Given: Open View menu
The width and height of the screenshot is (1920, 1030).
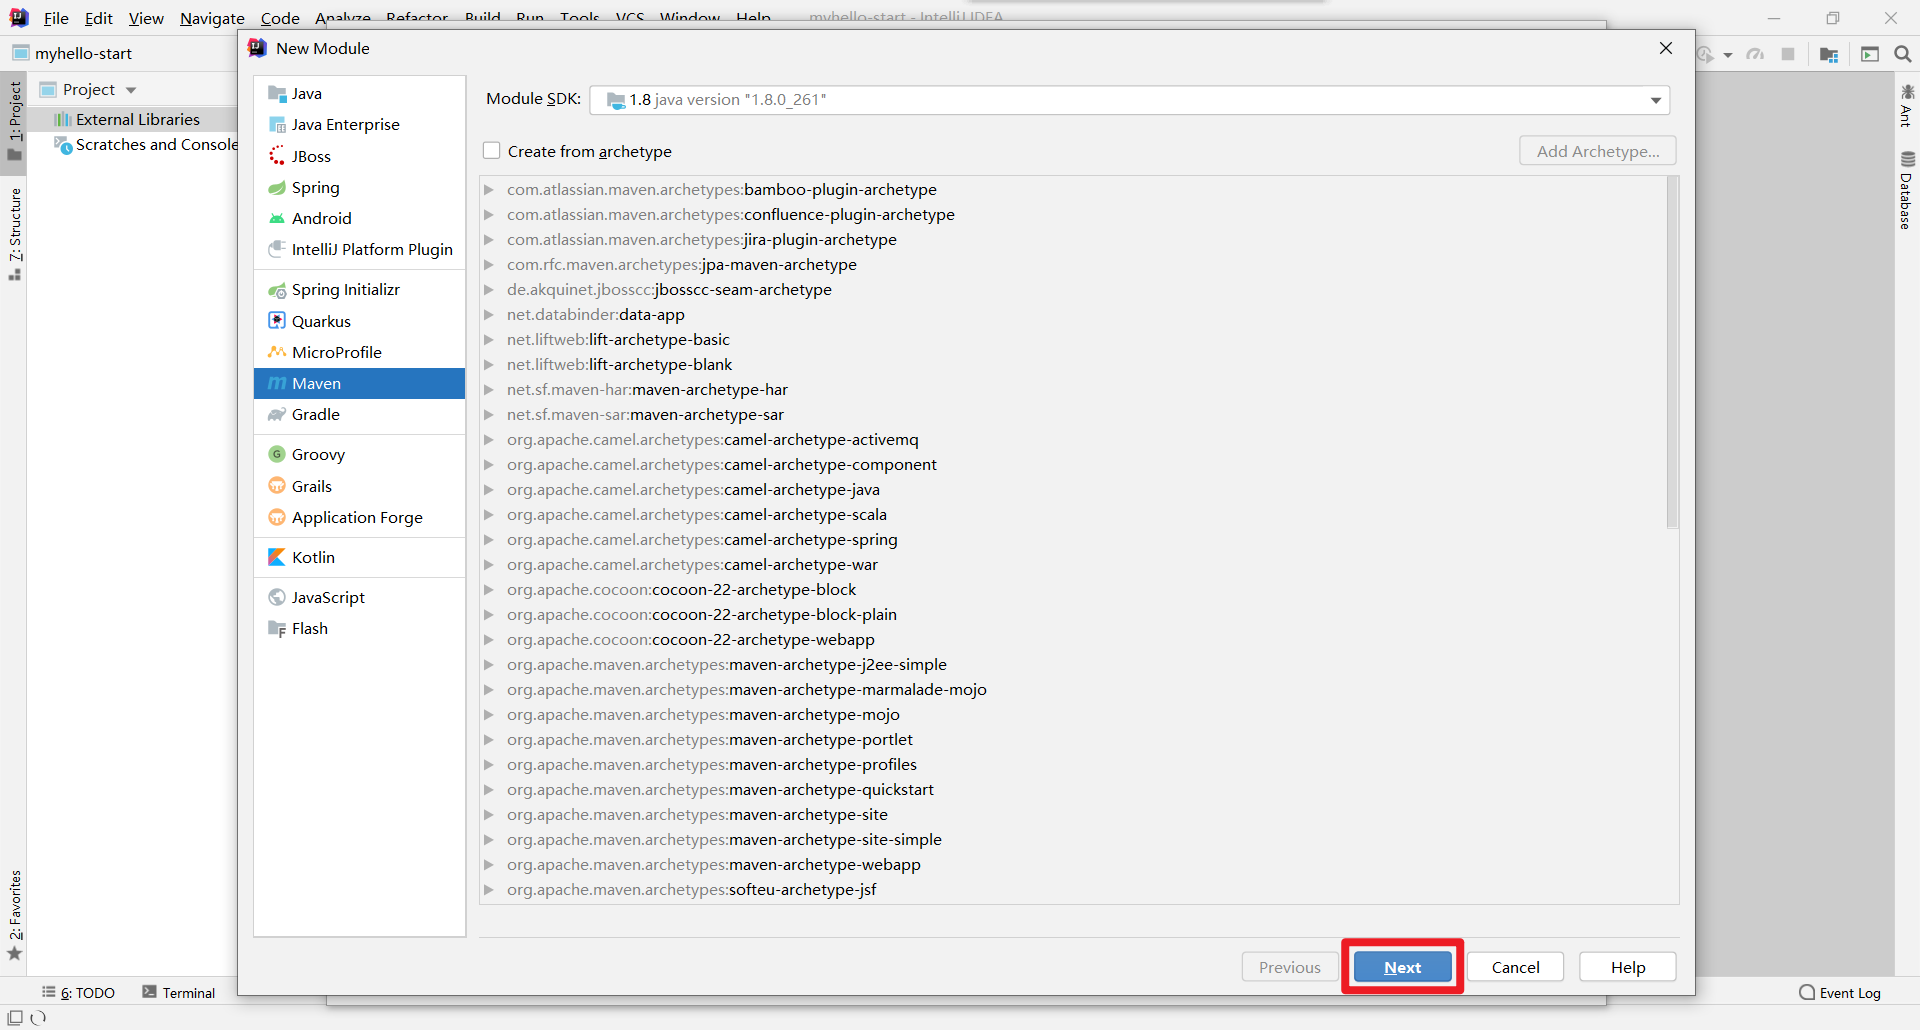Looking at the screenshot, I should point(146,18).
